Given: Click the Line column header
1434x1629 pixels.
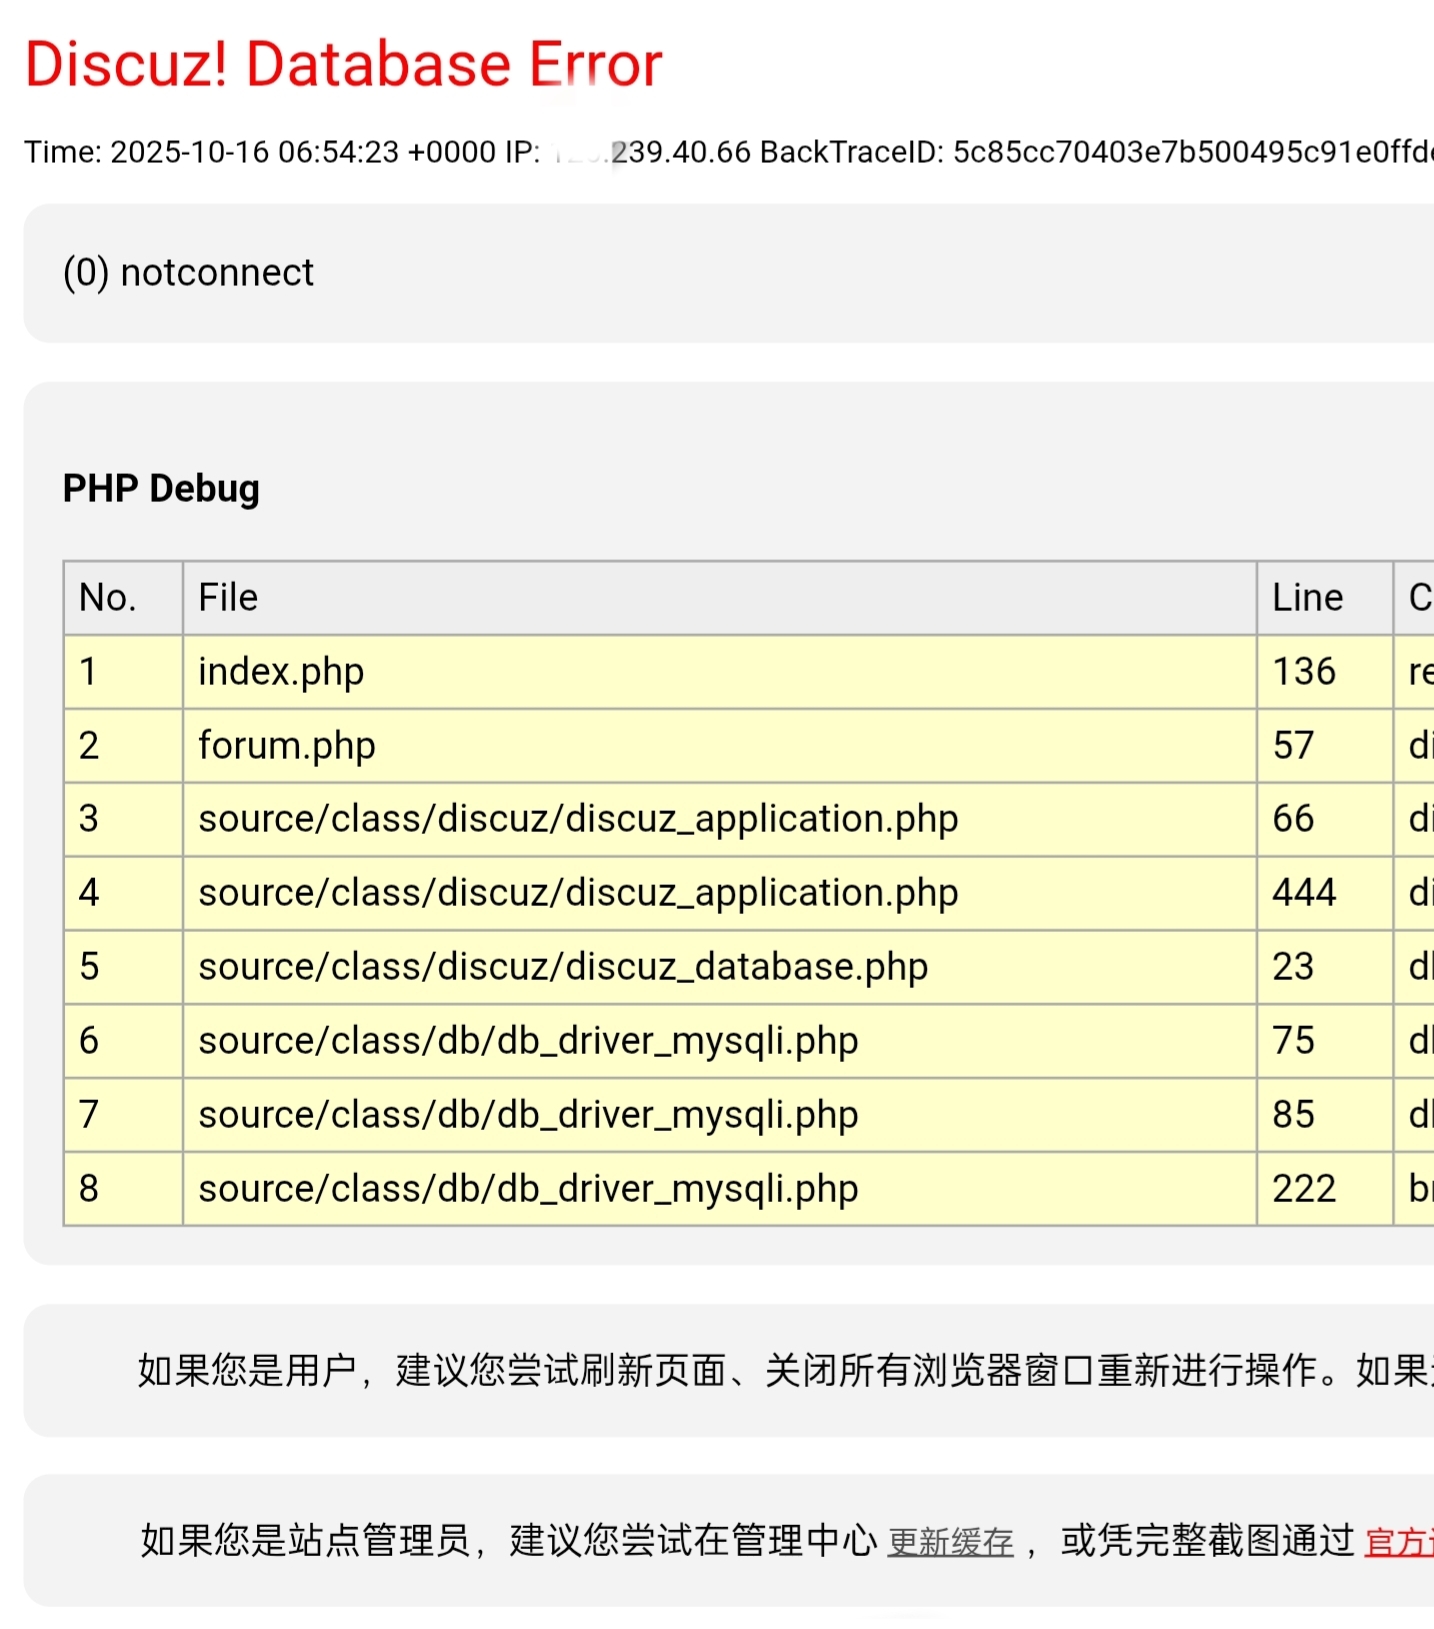Looking at the screenshot, I should click(x=1307, y=598).
